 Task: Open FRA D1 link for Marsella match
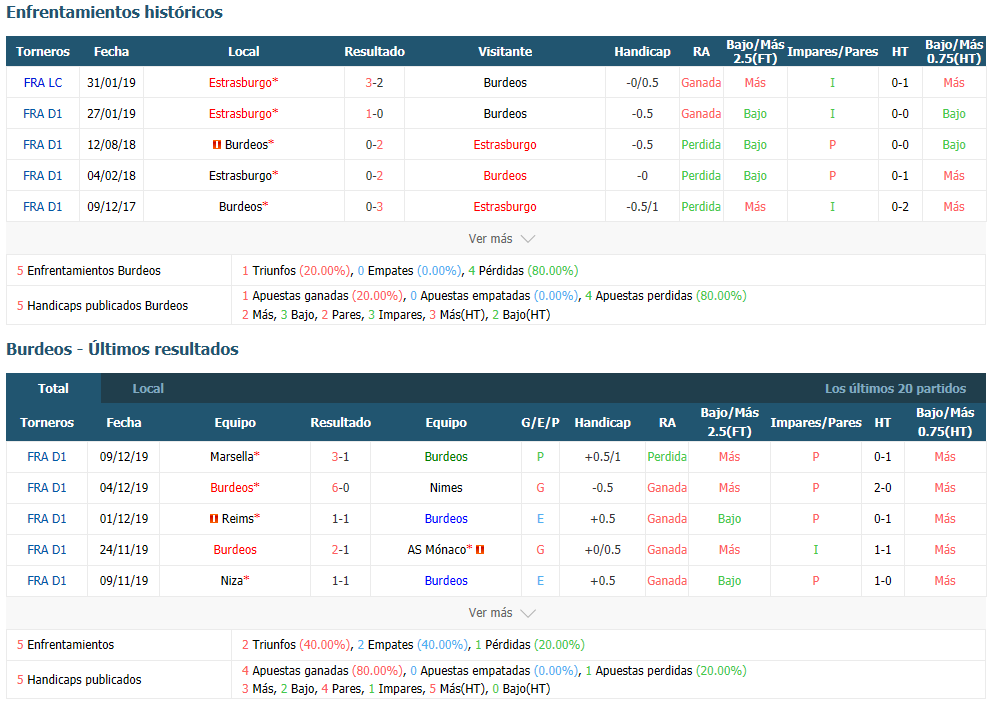pyautogui.click(x=46, y=456)
